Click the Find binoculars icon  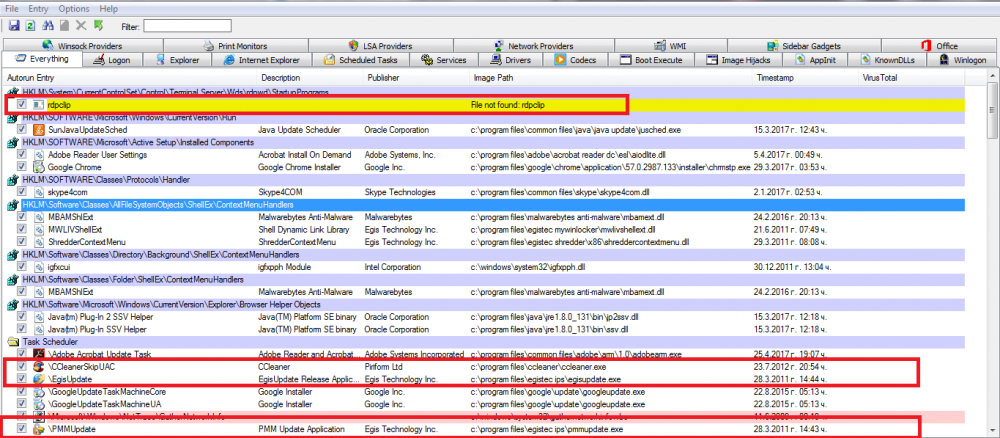[x=47, y=26]
